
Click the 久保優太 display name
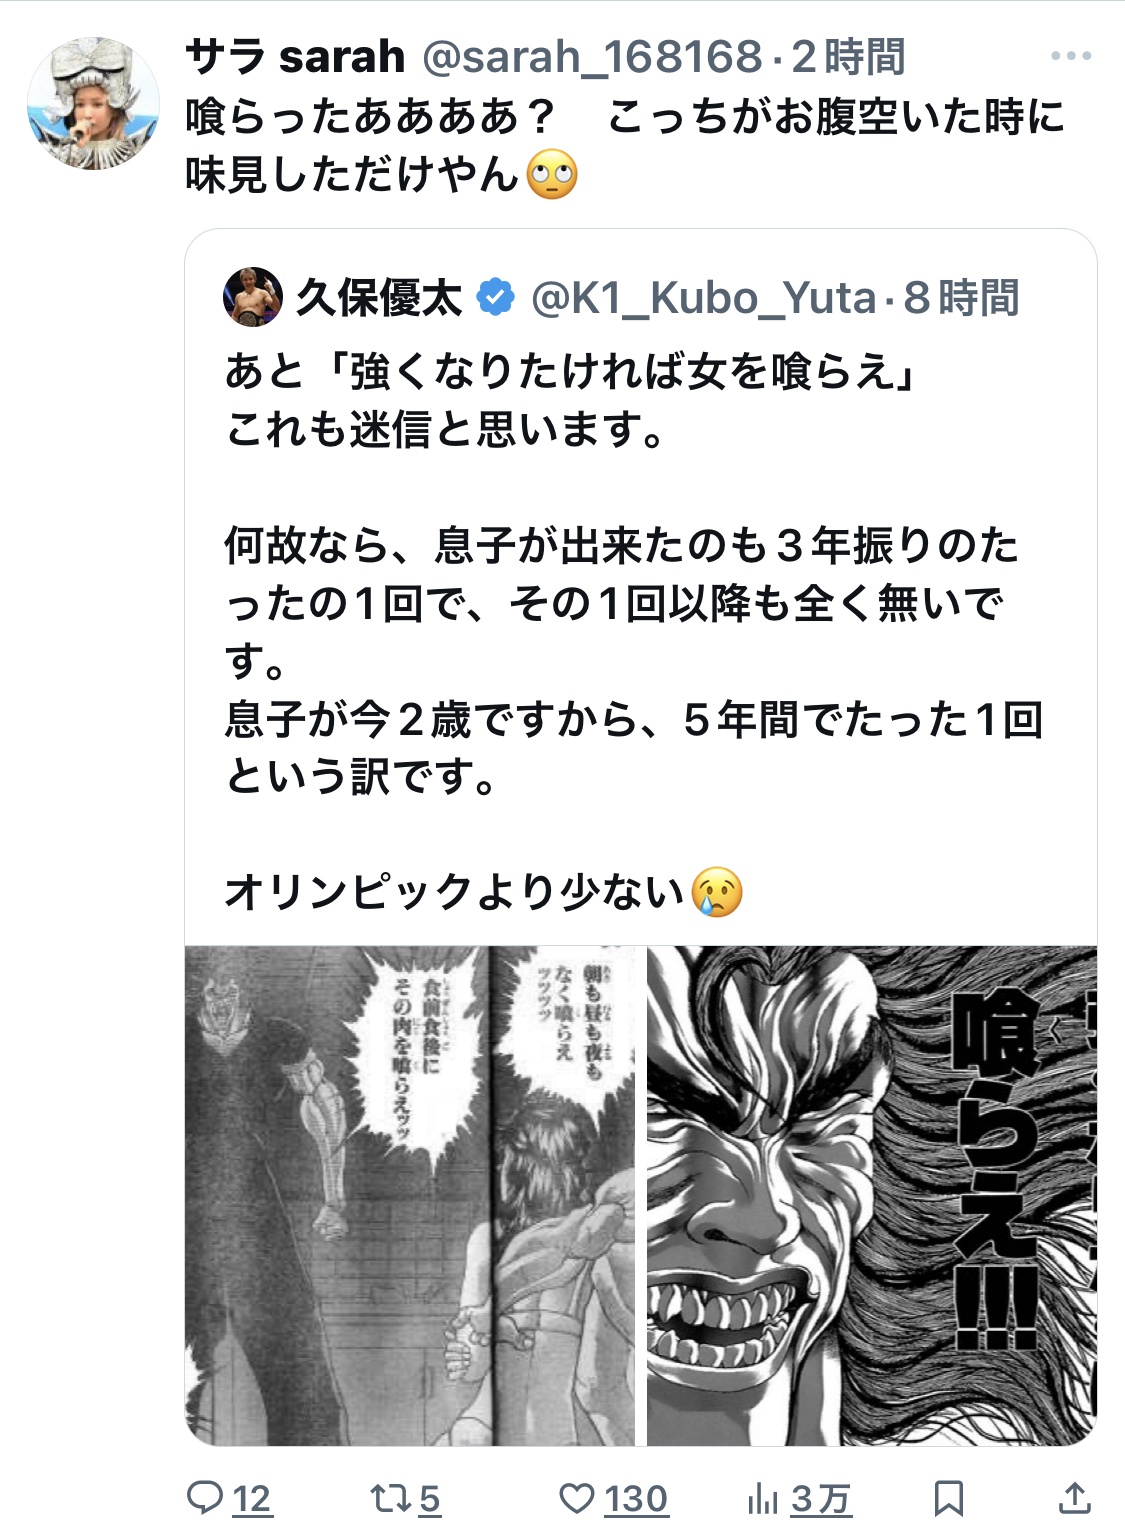(x=379, y=298)
